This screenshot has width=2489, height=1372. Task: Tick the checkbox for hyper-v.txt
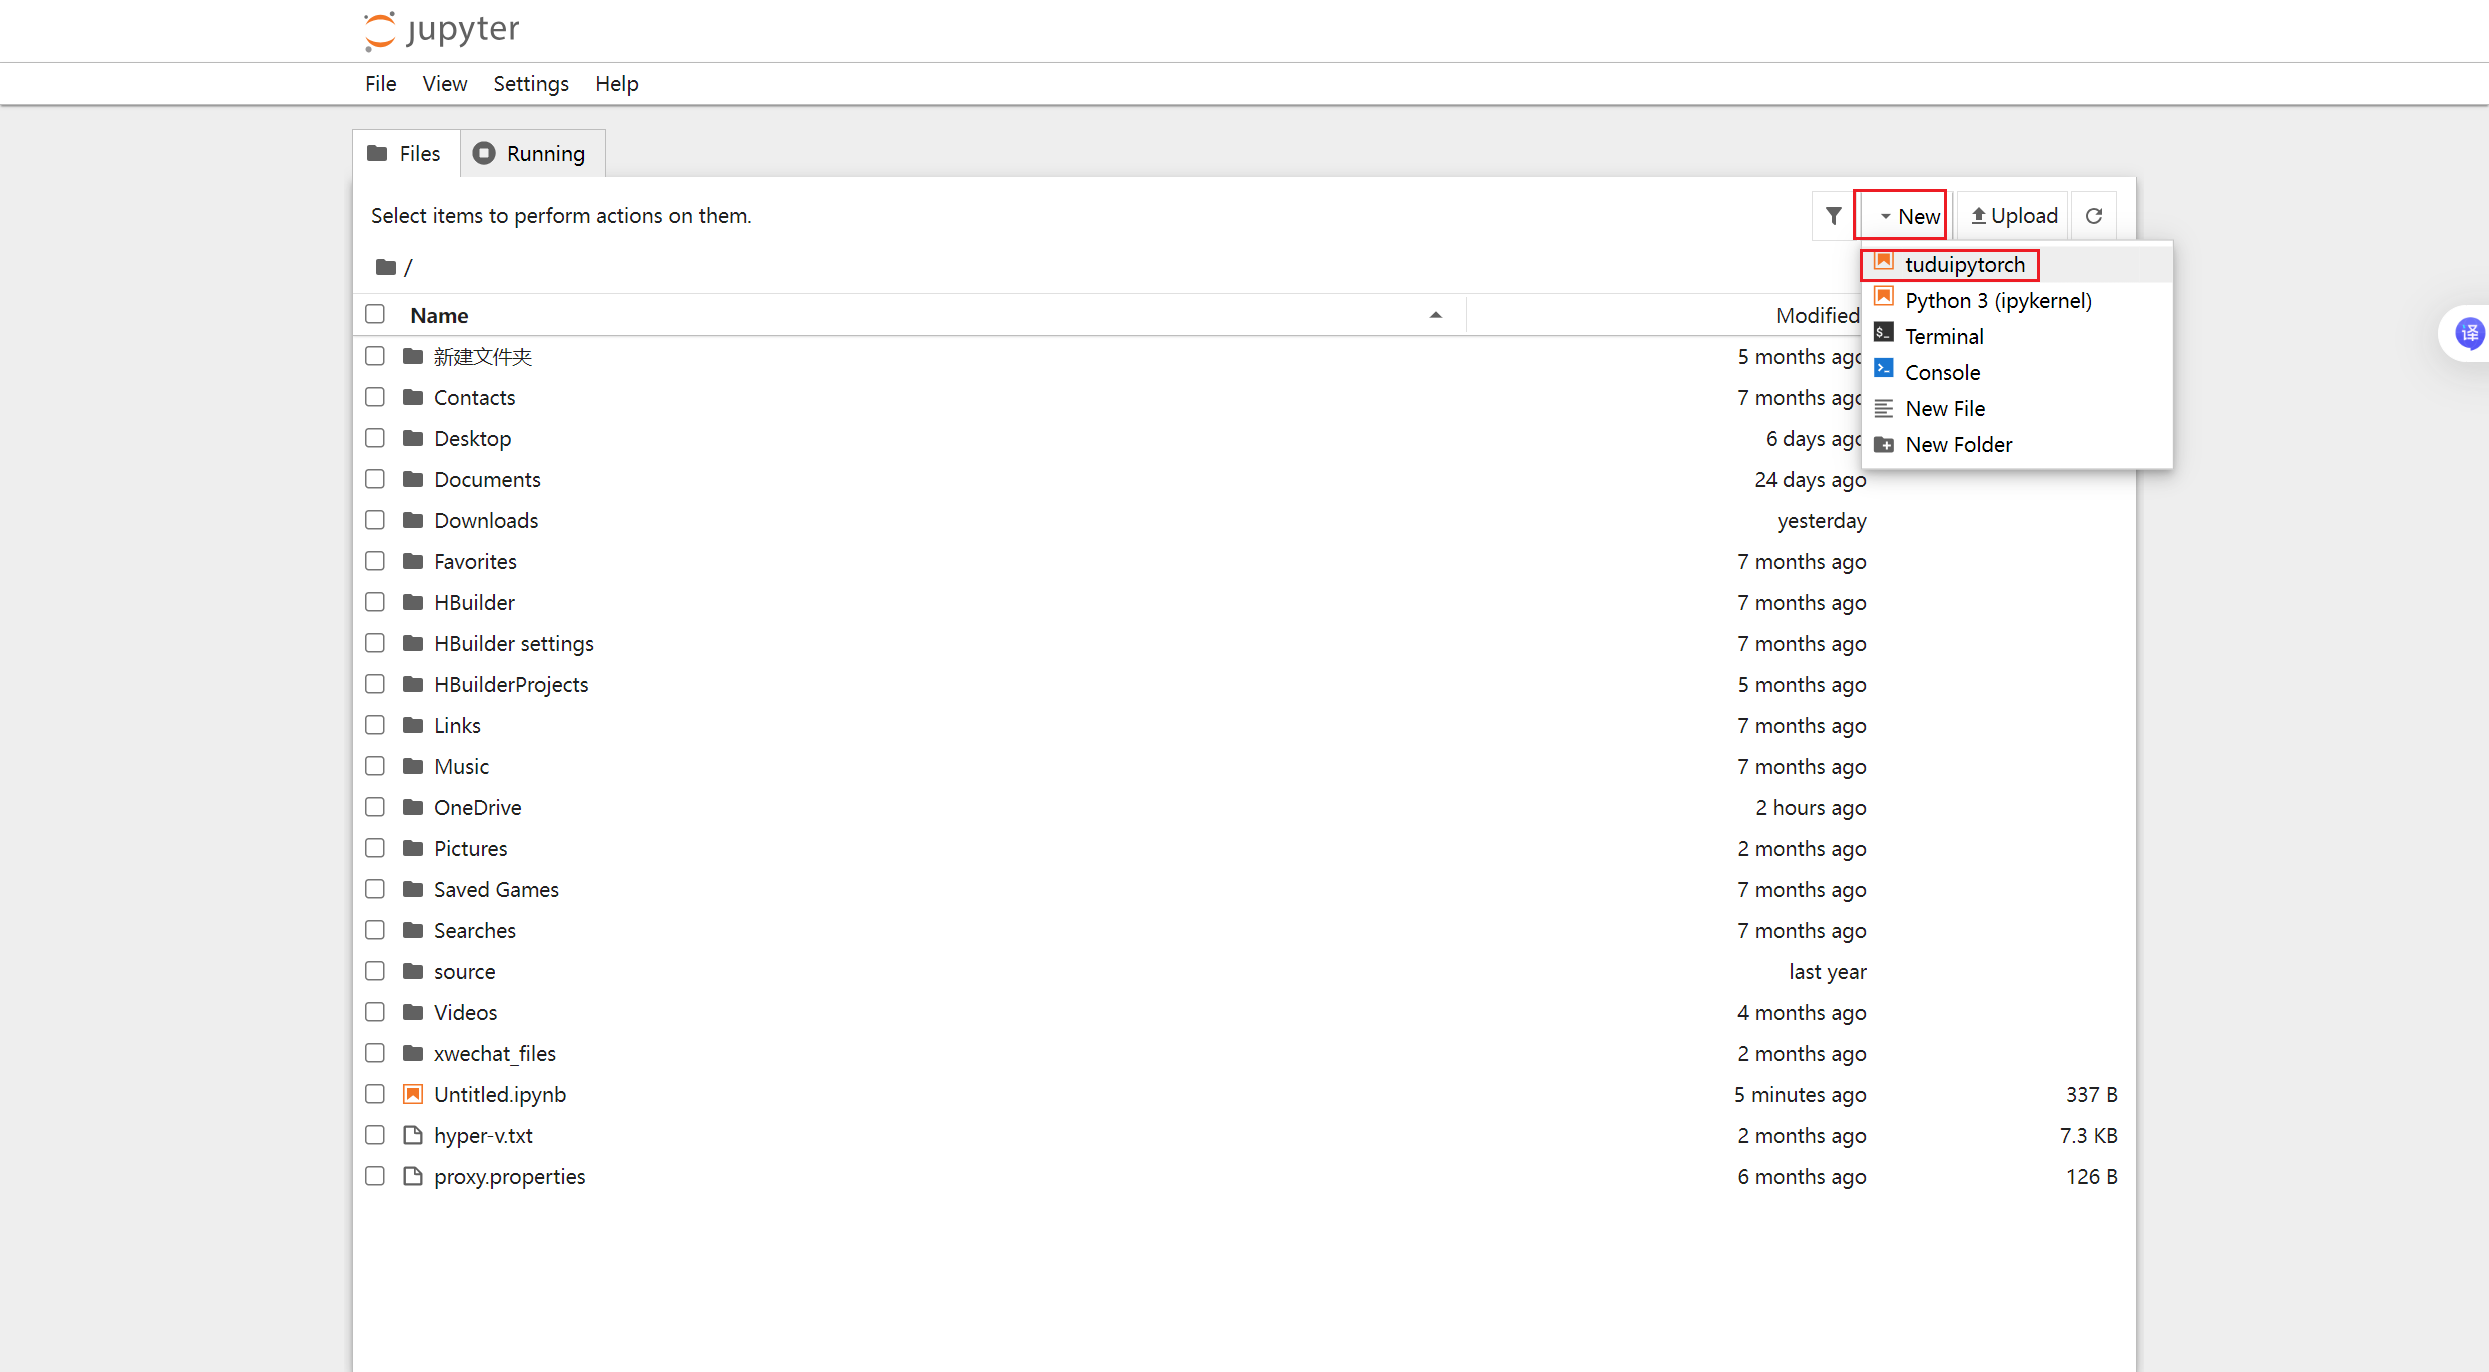pyautogui.click(x=375, y=1135)
